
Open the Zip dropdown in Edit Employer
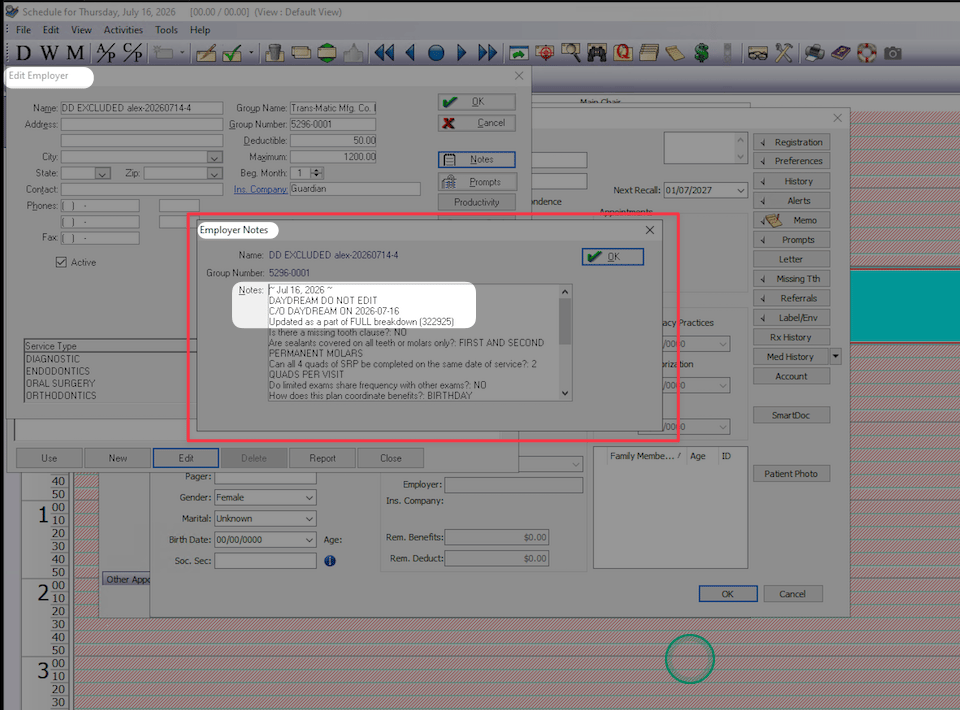click(214, 174)
